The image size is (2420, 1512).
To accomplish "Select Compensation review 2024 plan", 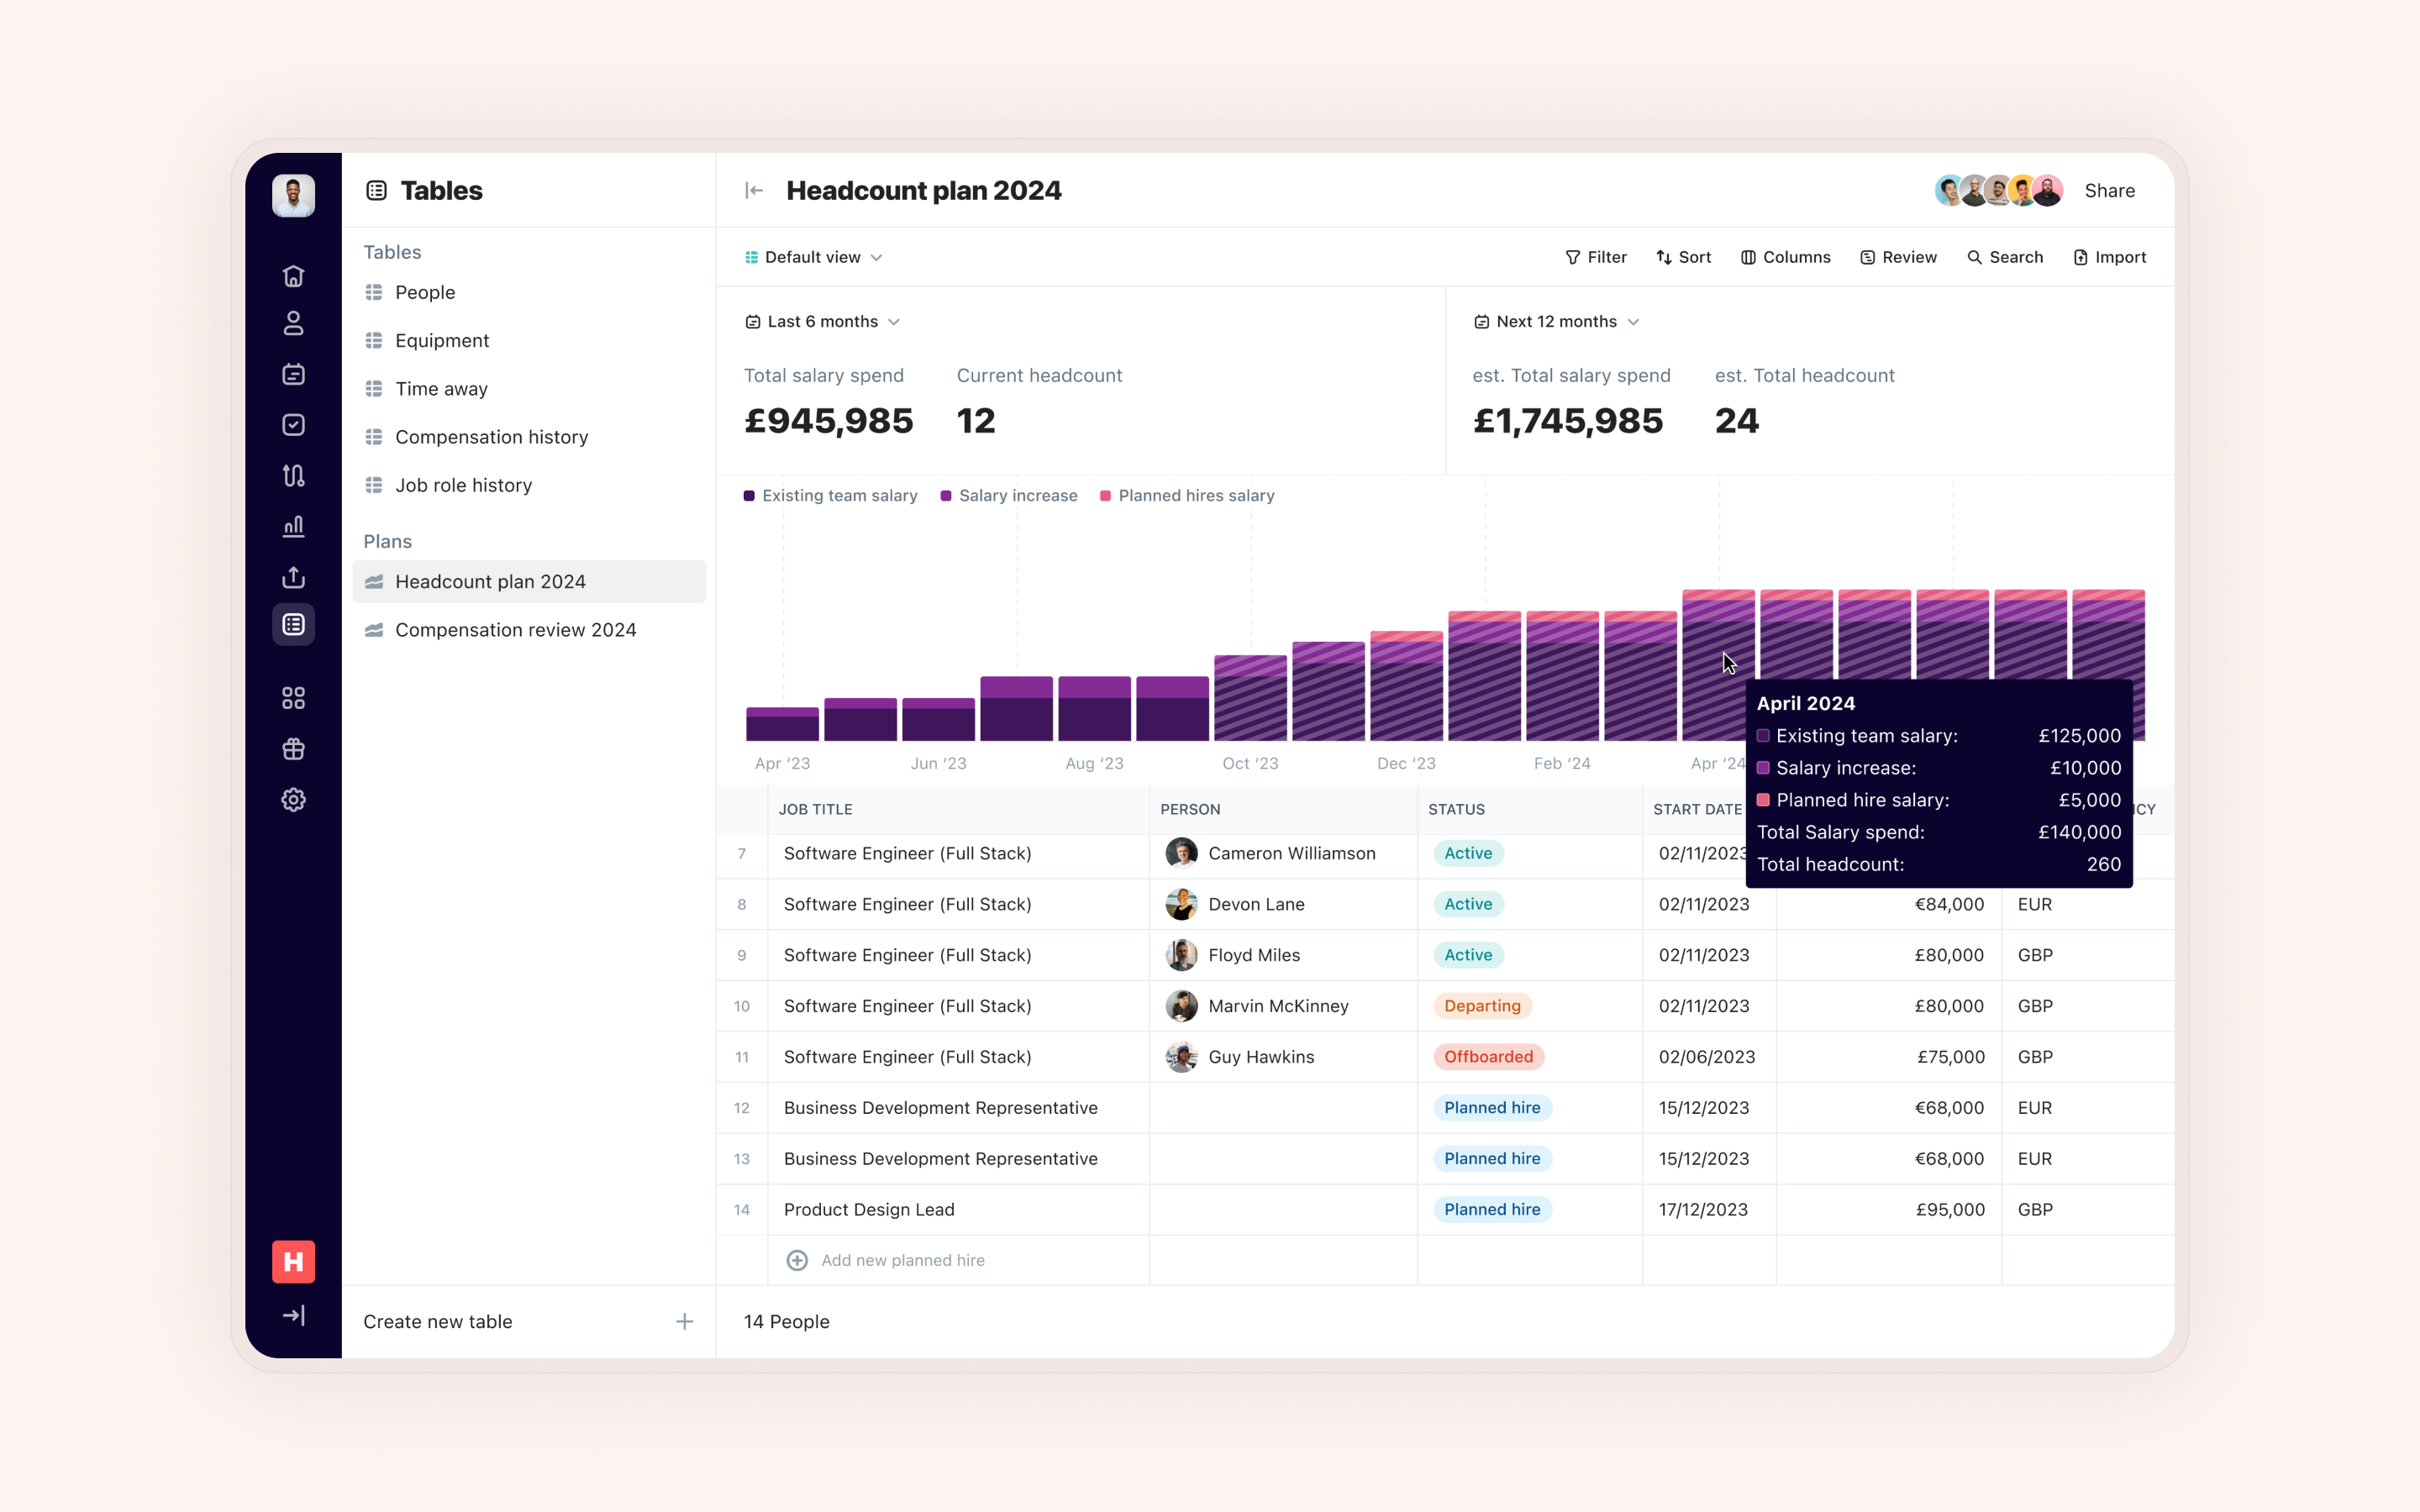I will point(515,630).
